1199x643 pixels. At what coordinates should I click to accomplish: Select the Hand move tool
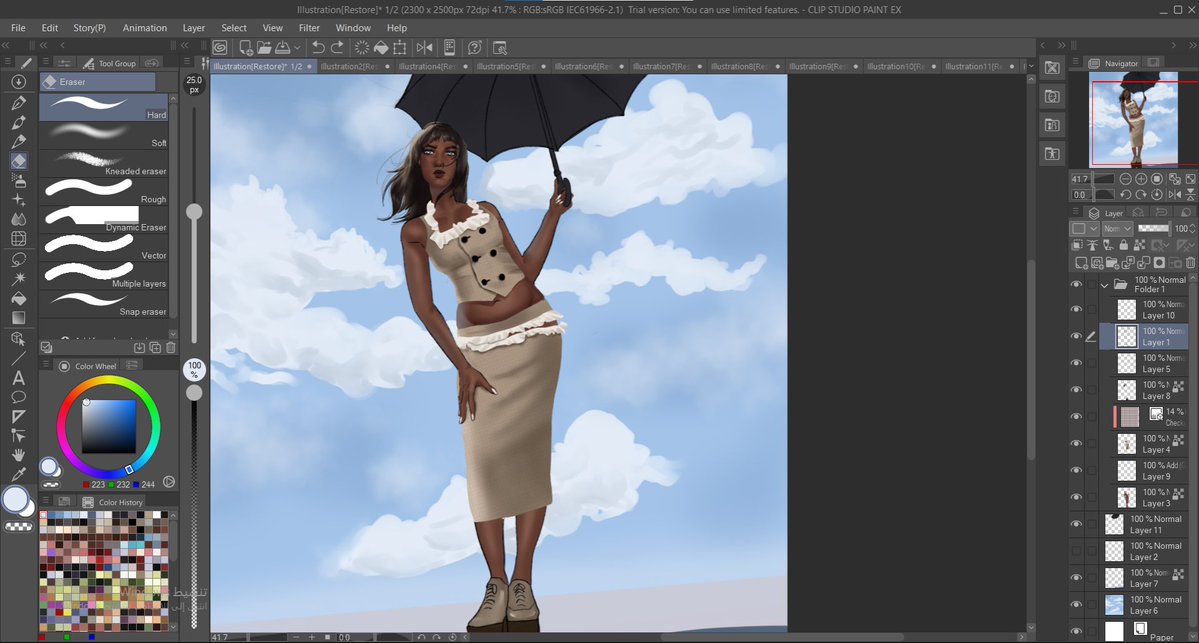(x=19, y=455)
